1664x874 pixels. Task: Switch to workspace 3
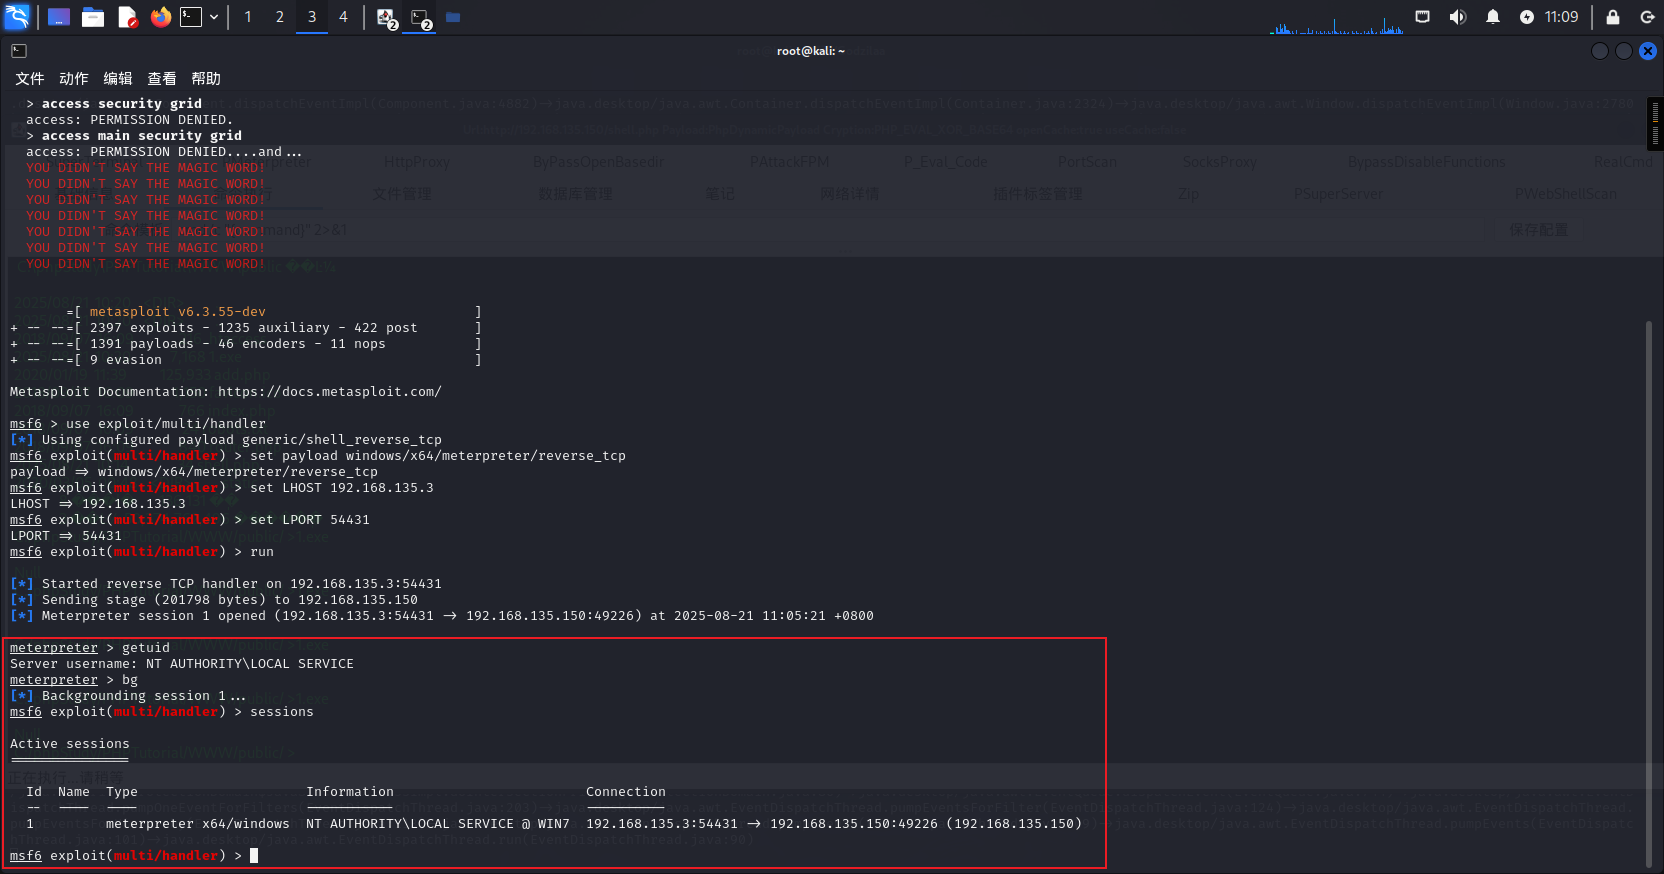tap(312, 17)
